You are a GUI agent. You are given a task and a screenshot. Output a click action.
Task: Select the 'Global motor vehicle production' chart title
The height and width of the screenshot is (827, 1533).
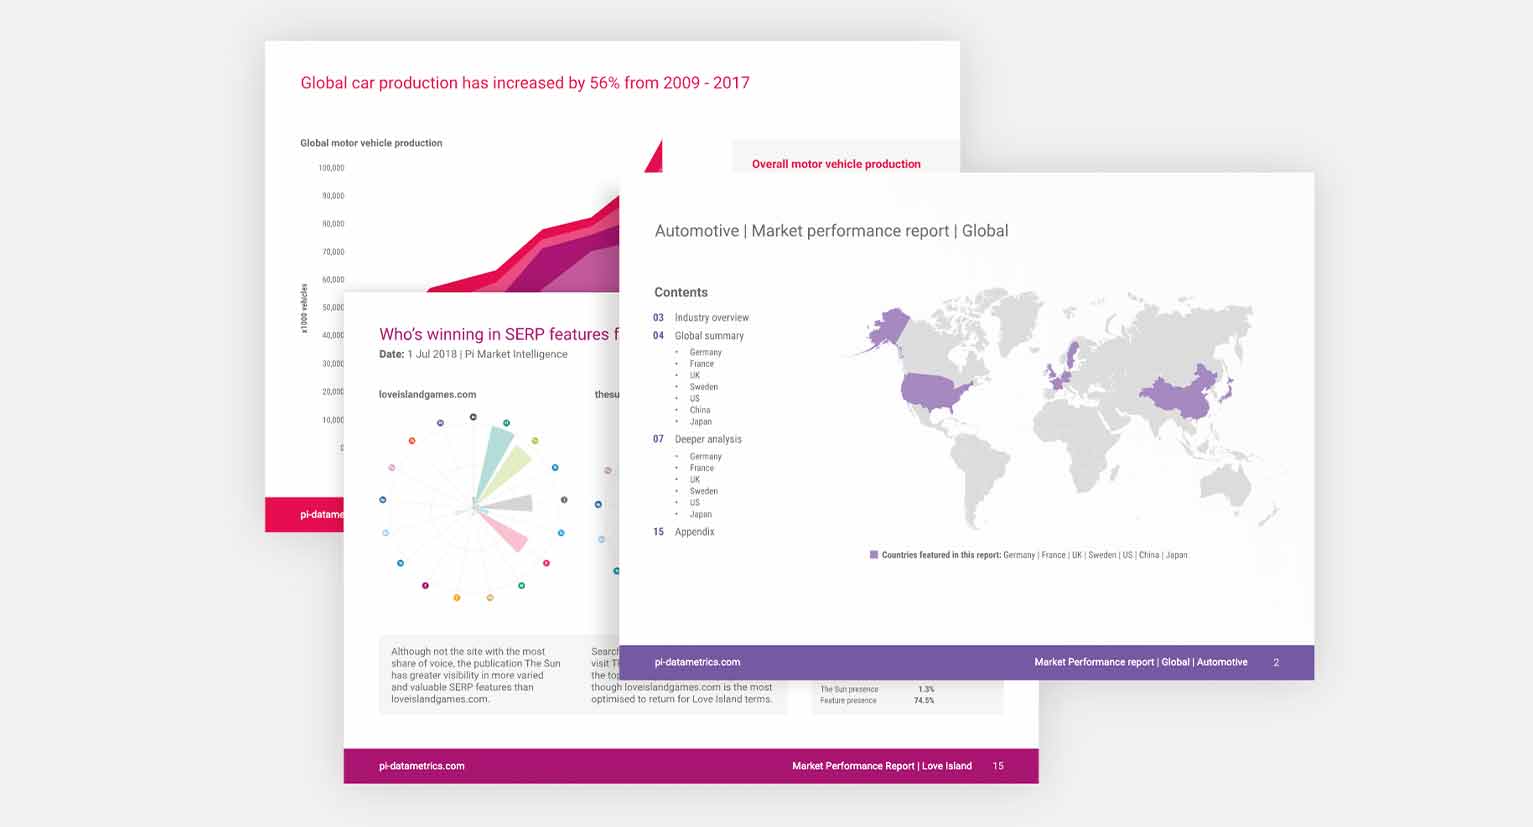pyautogui.click(x=371, y=143)
